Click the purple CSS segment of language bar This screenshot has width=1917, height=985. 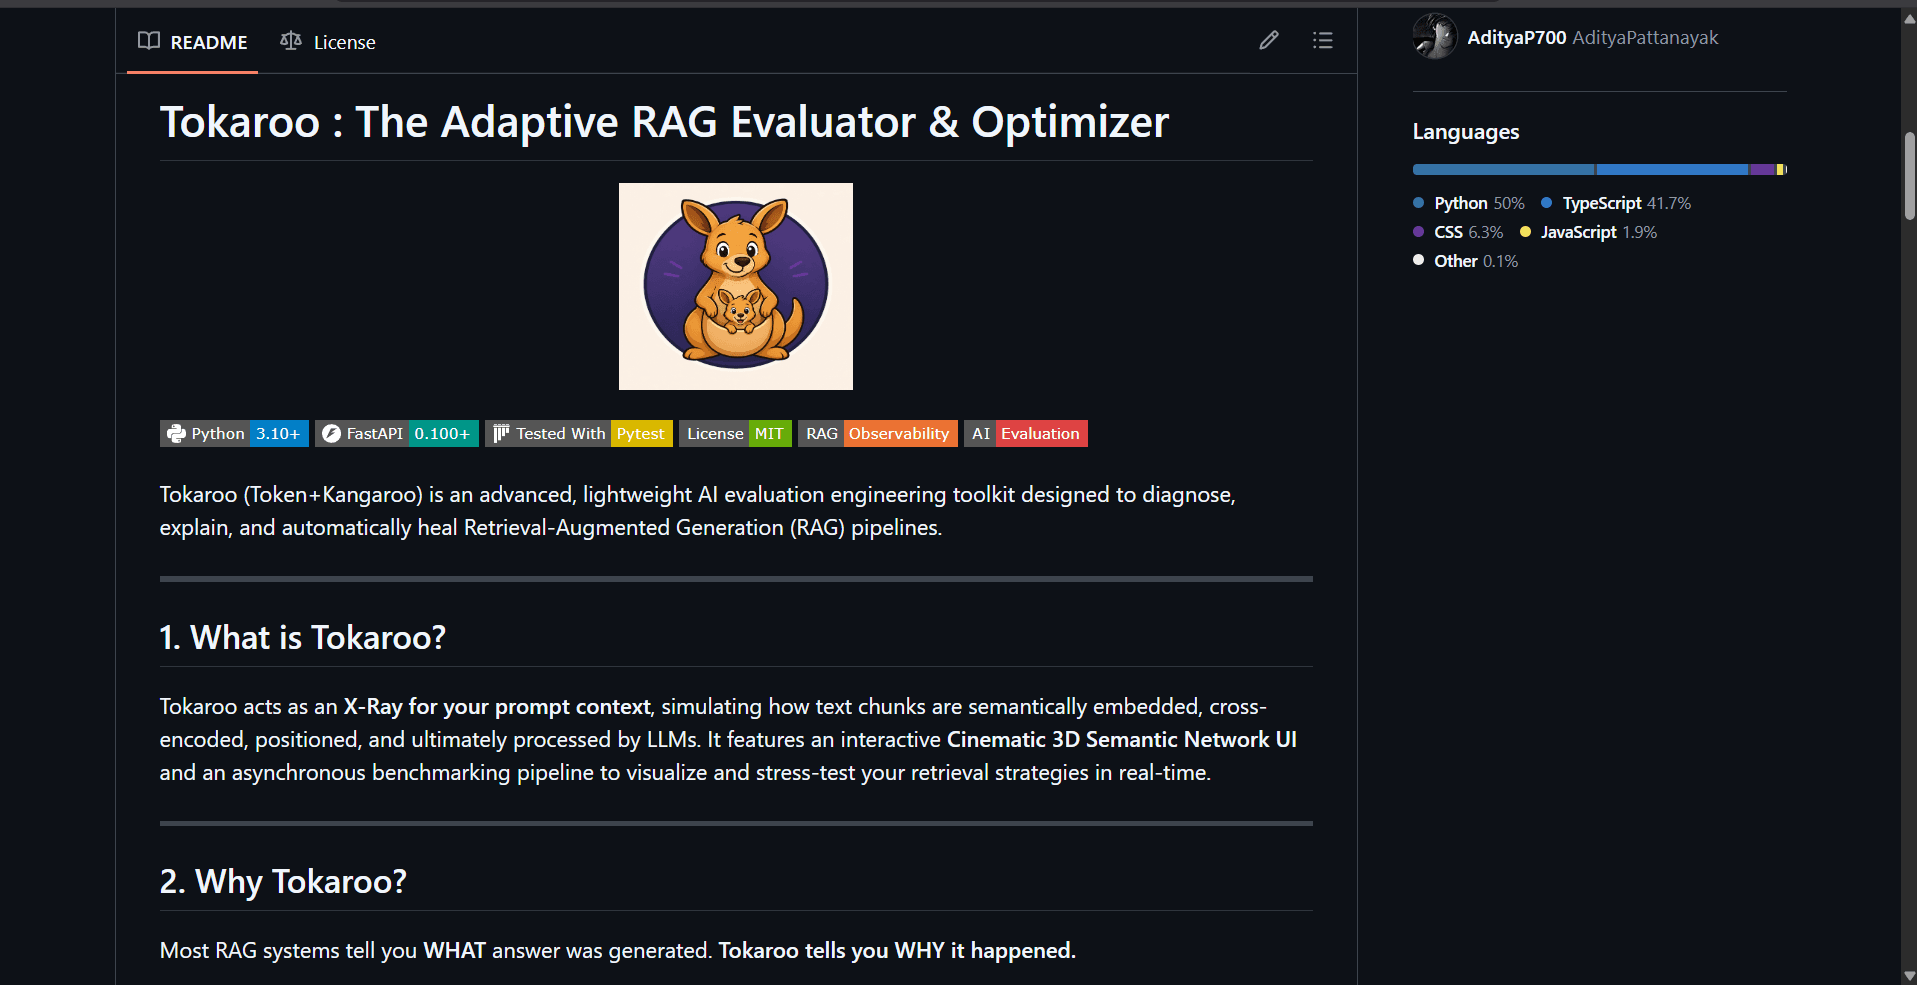point(1762,170)
